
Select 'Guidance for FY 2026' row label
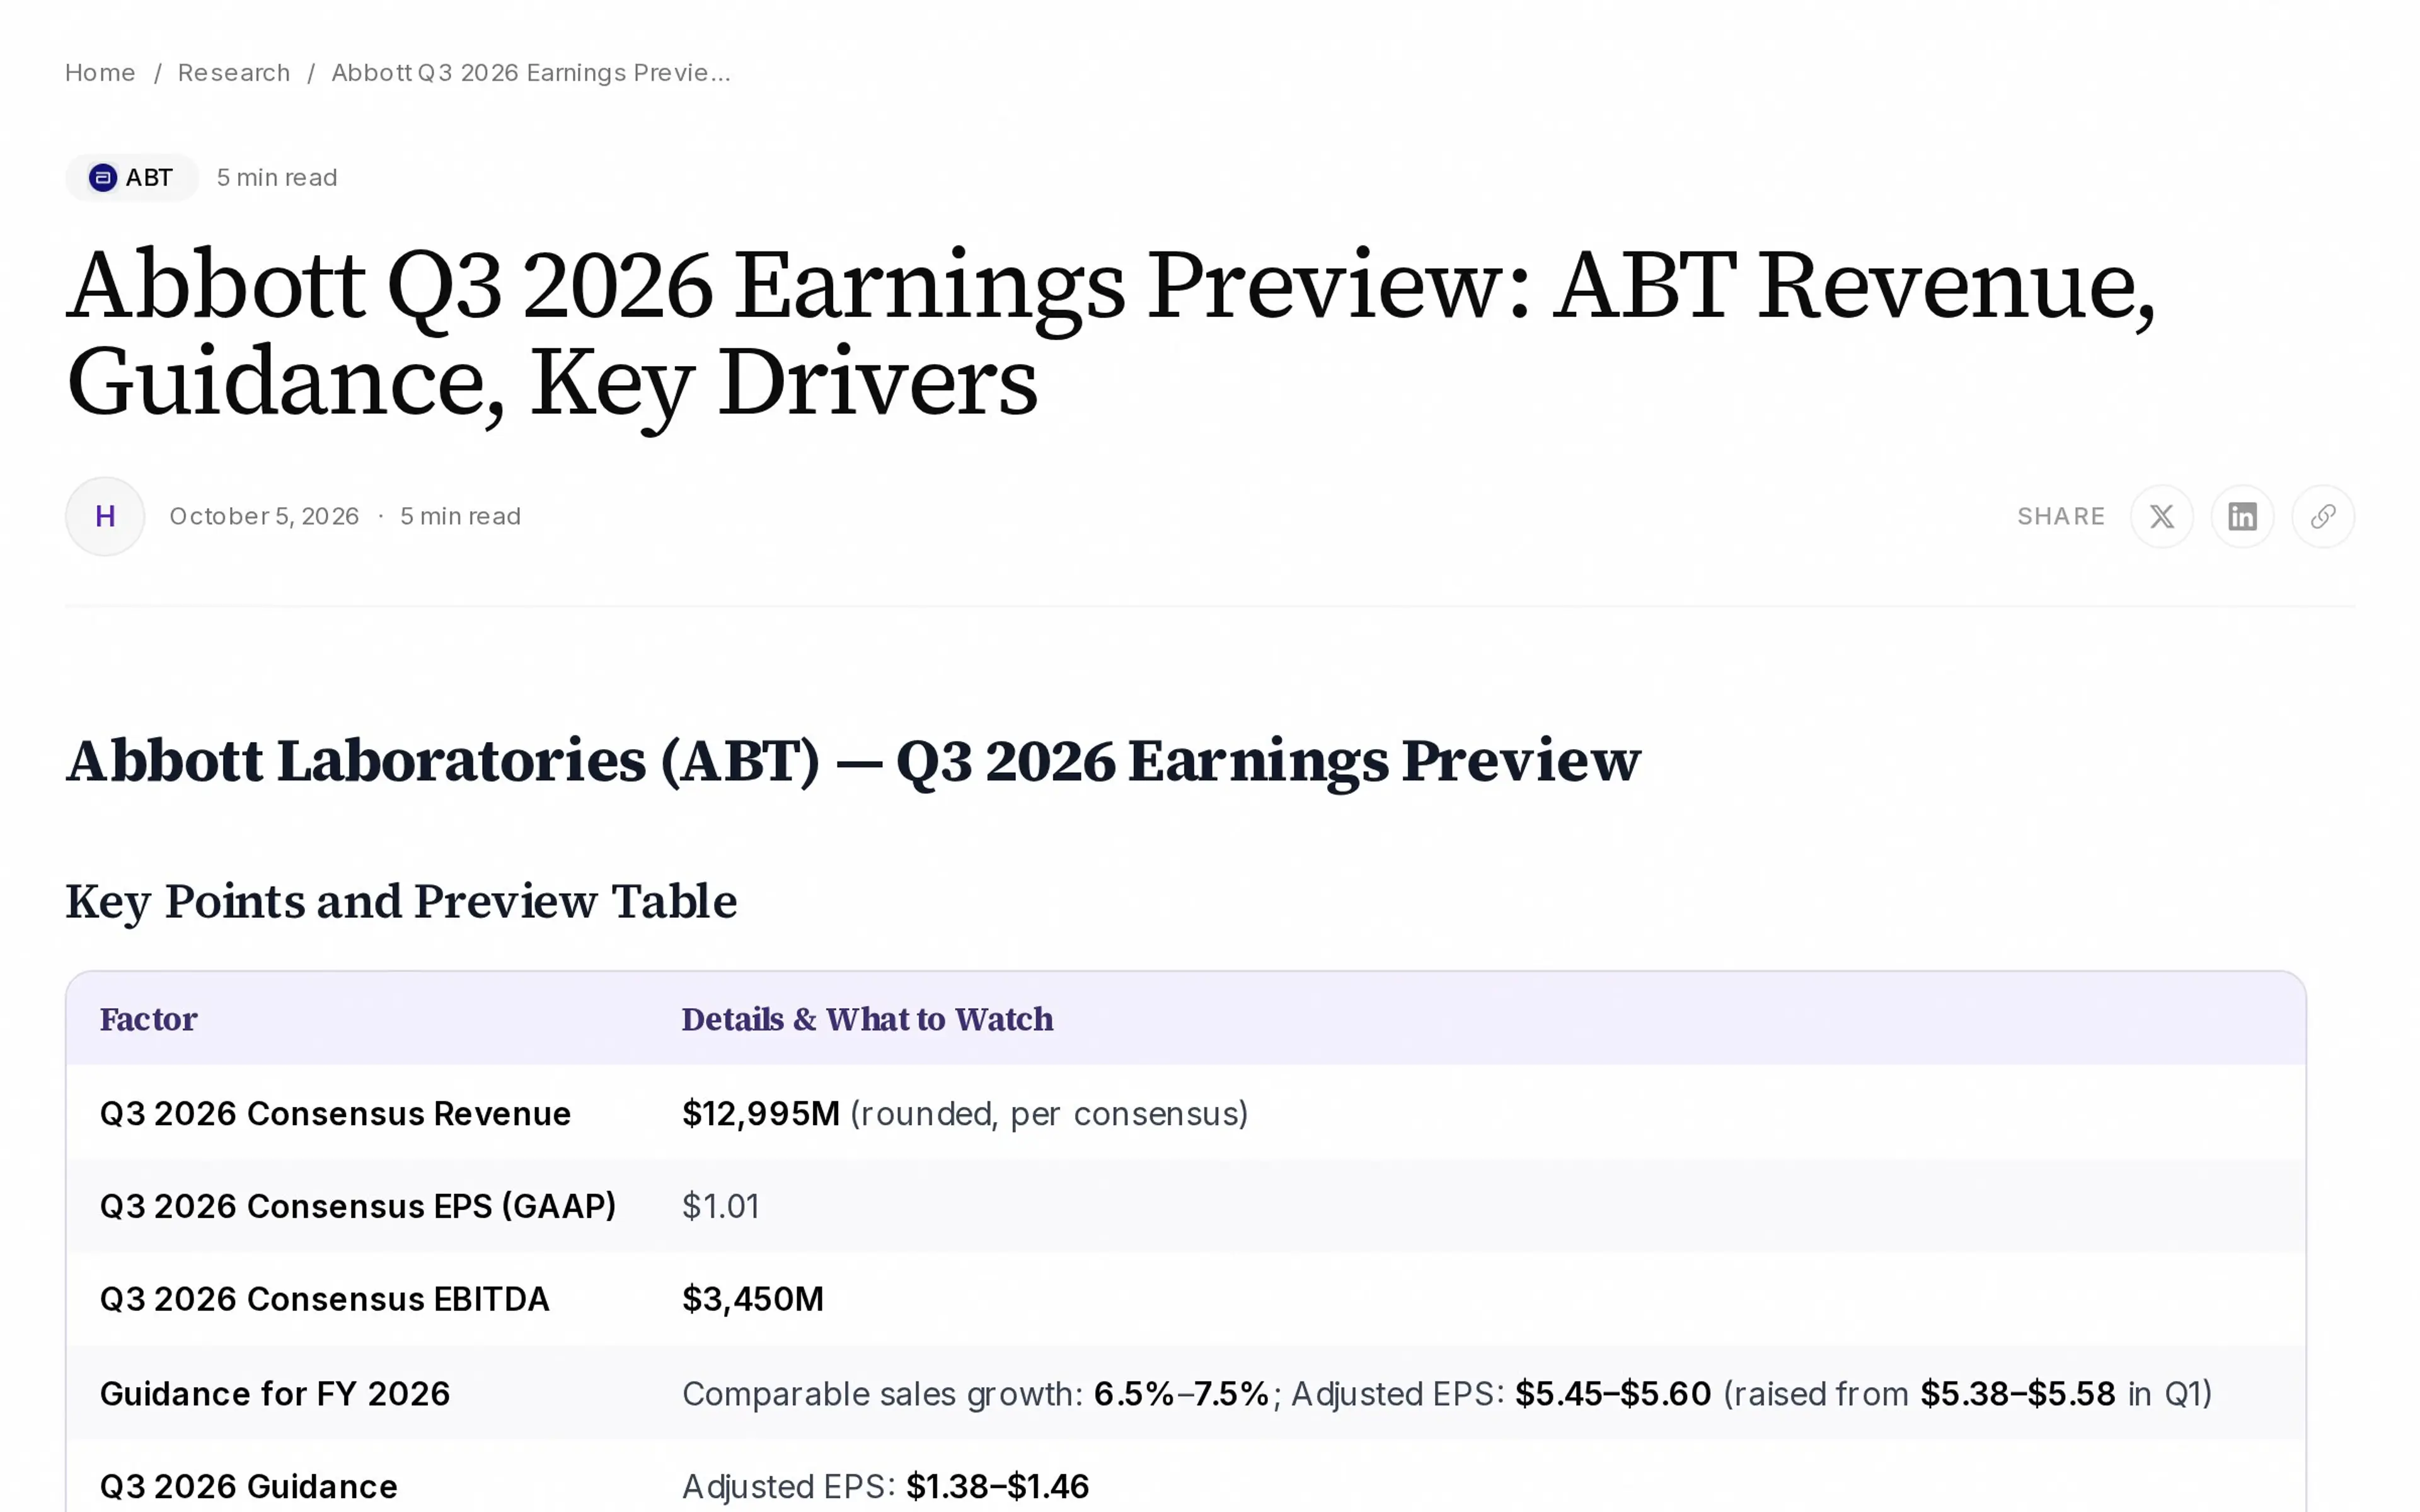(x=275, y=1393)
